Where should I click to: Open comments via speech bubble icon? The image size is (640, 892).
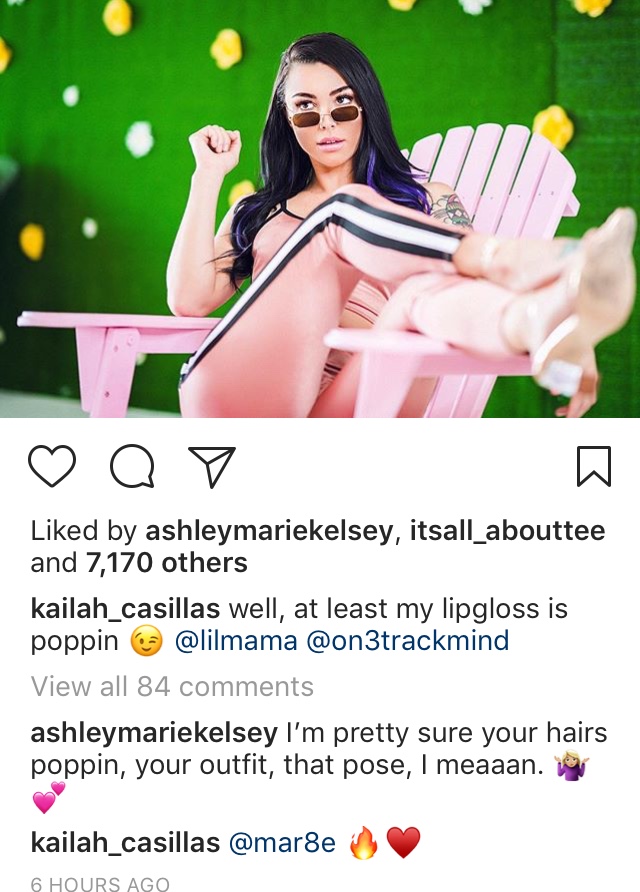pyautogui.click(x=132, y=466)
